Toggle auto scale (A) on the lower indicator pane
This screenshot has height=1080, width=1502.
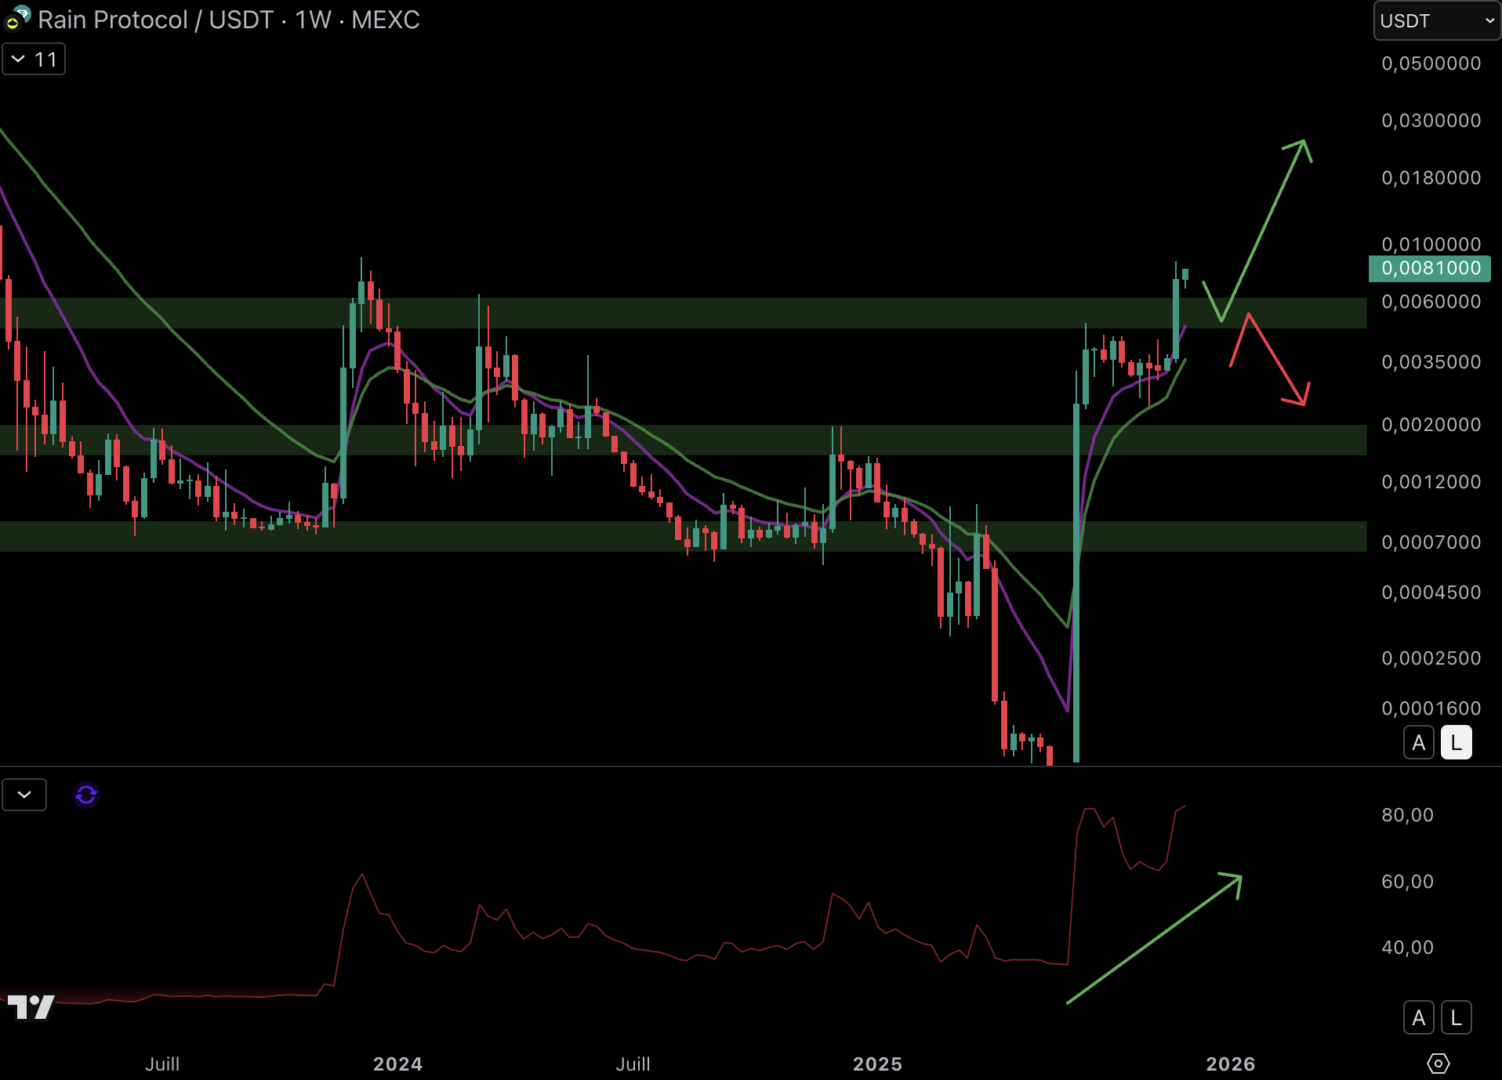pos(1418,1018)
